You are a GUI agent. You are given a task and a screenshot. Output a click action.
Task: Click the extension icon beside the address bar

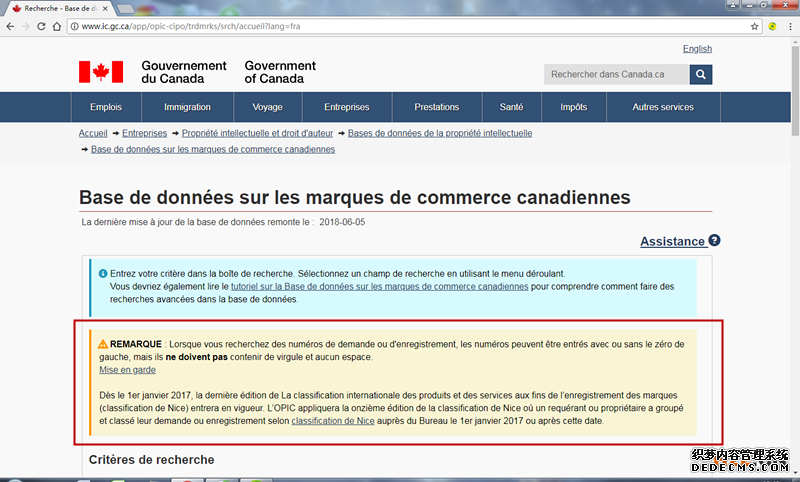click(x=772, y=26)
